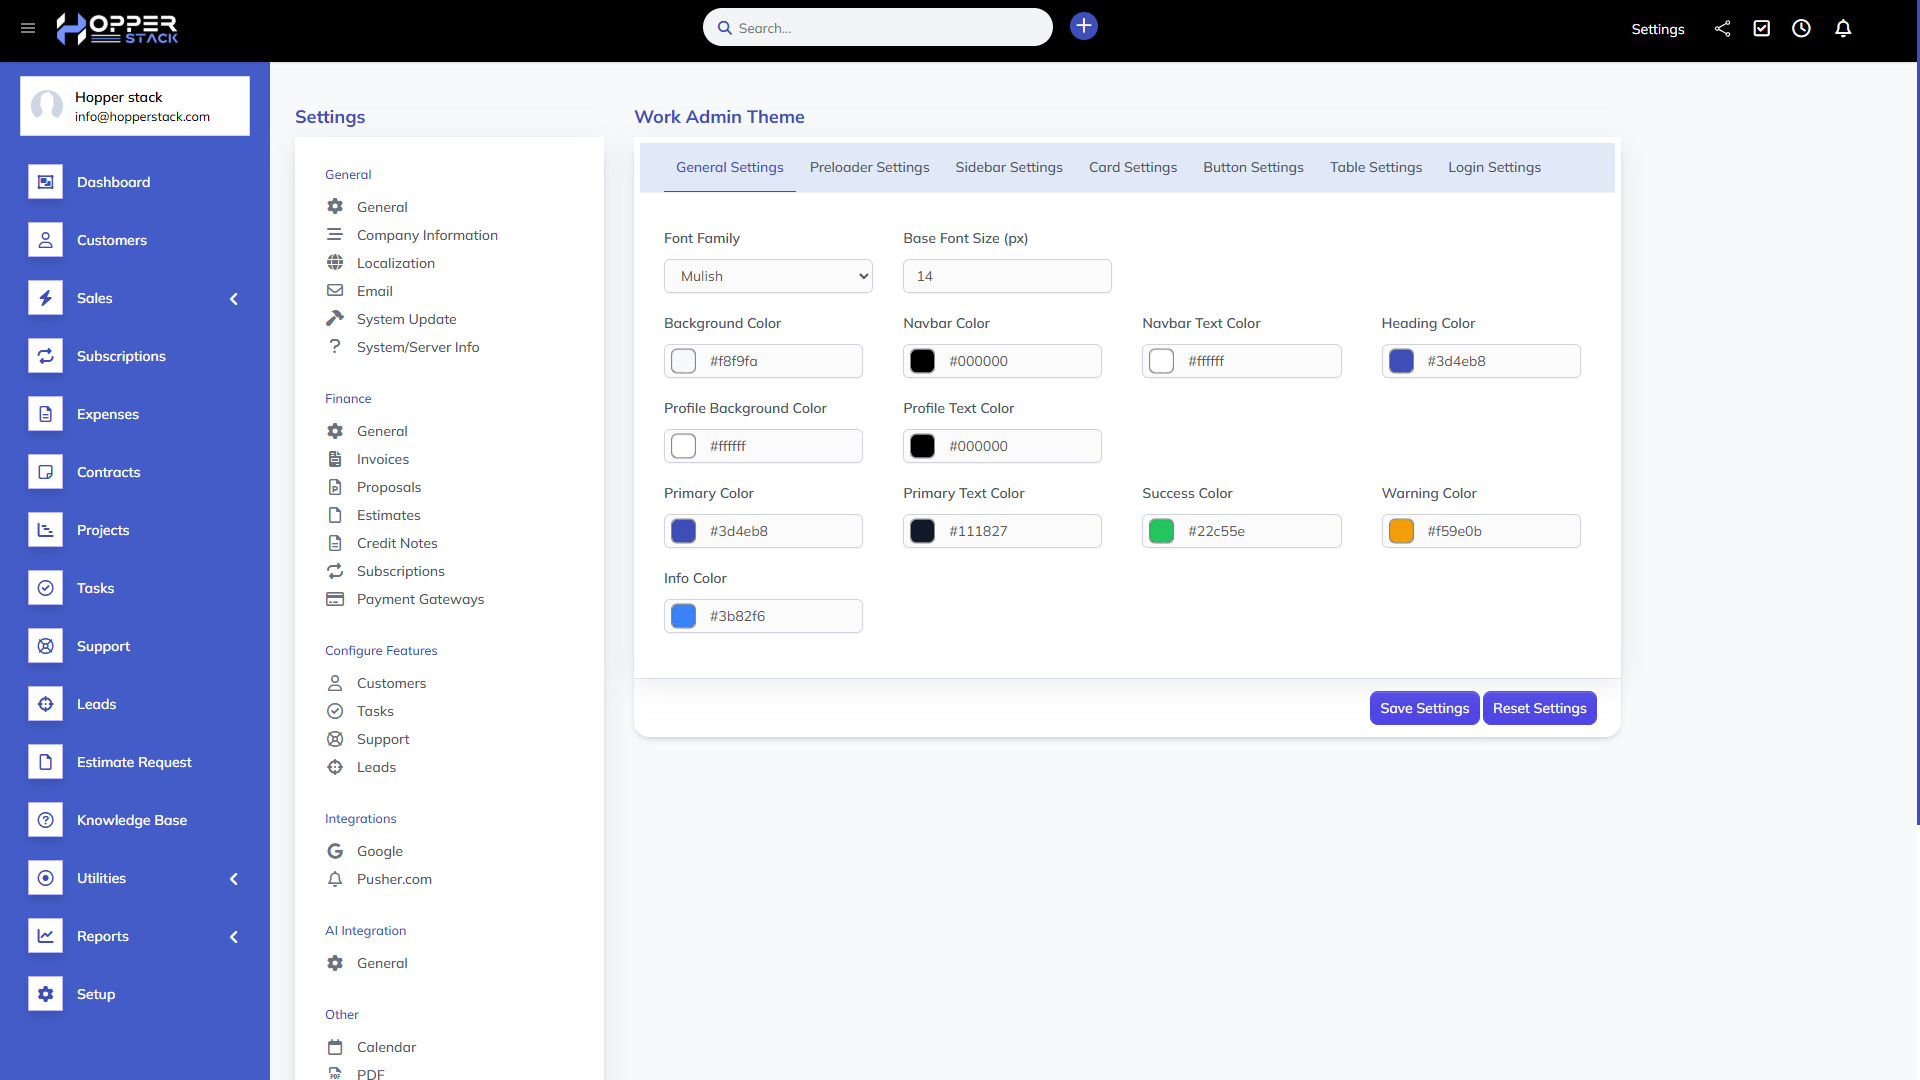The height and width of the screenshot is (1080, 1920).
Task: Expand the Reports sidebar chevron
Action: click(234, 937)
